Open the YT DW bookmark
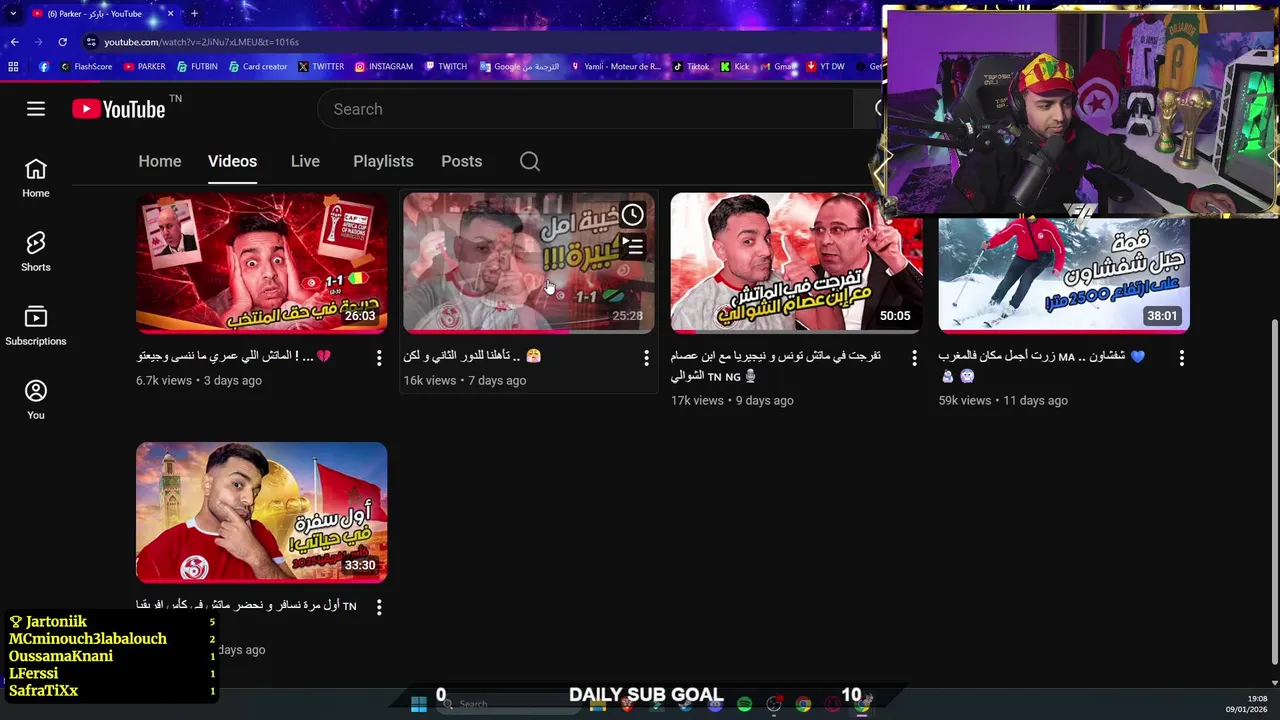 [825, 67]
